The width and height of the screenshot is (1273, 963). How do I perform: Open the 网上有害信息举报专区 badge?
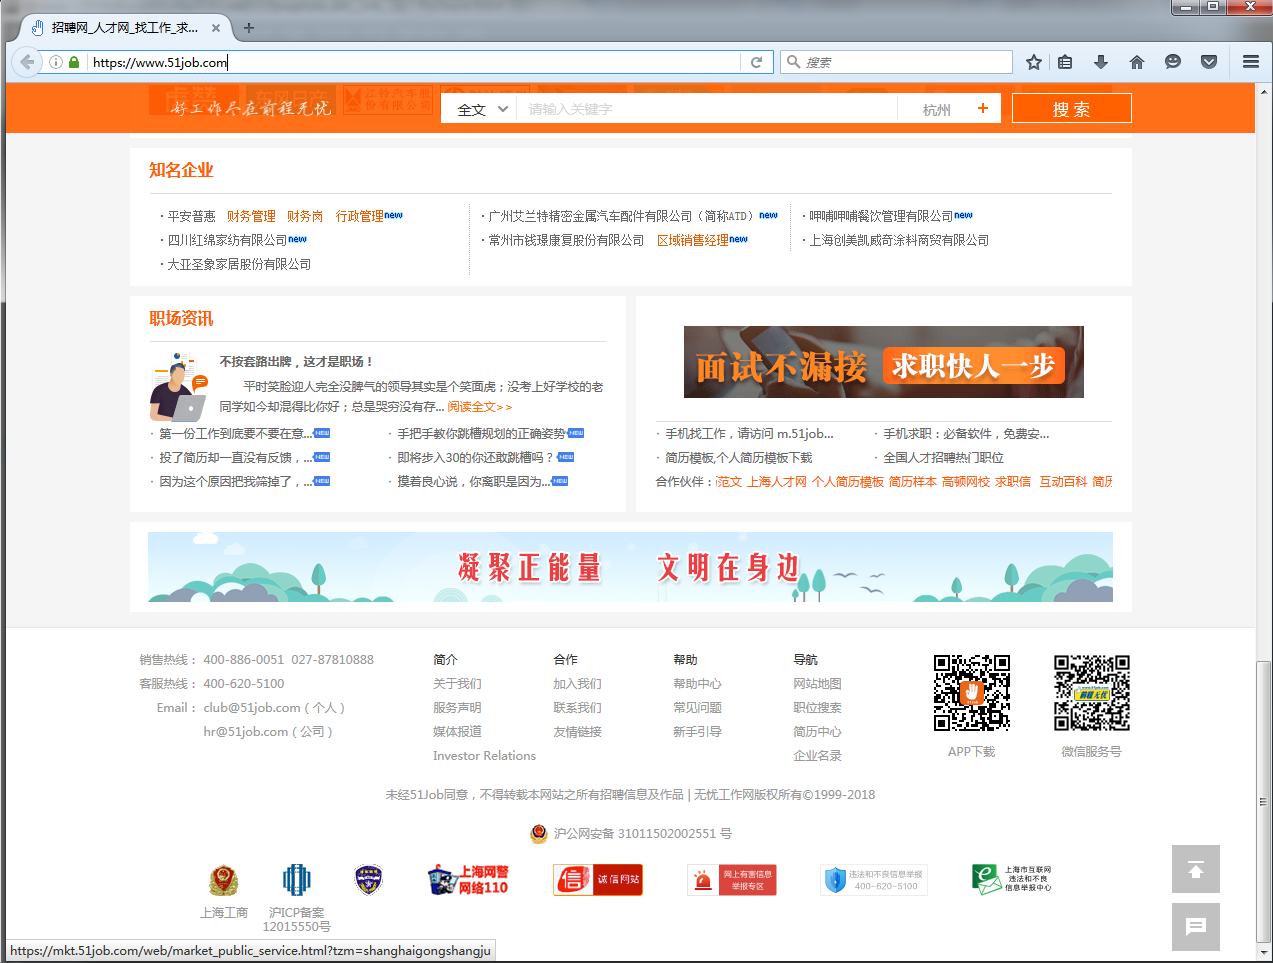tap(732, 880)
